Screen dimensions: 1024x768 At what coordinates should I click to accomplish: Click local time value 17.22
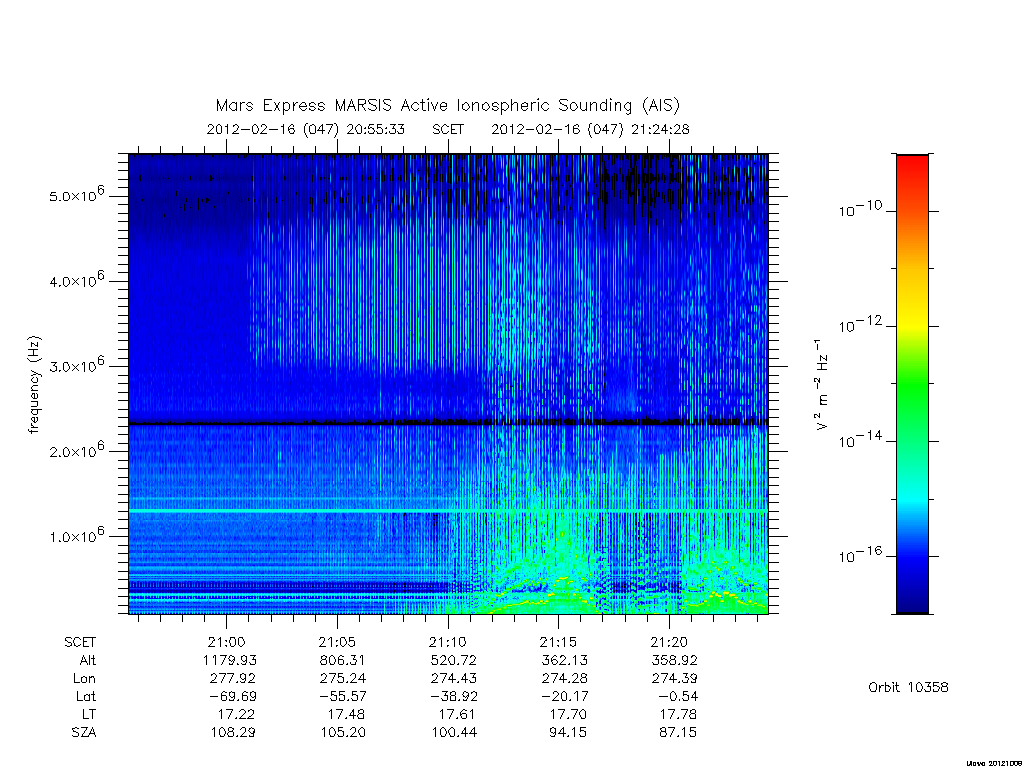coord(236,714)
